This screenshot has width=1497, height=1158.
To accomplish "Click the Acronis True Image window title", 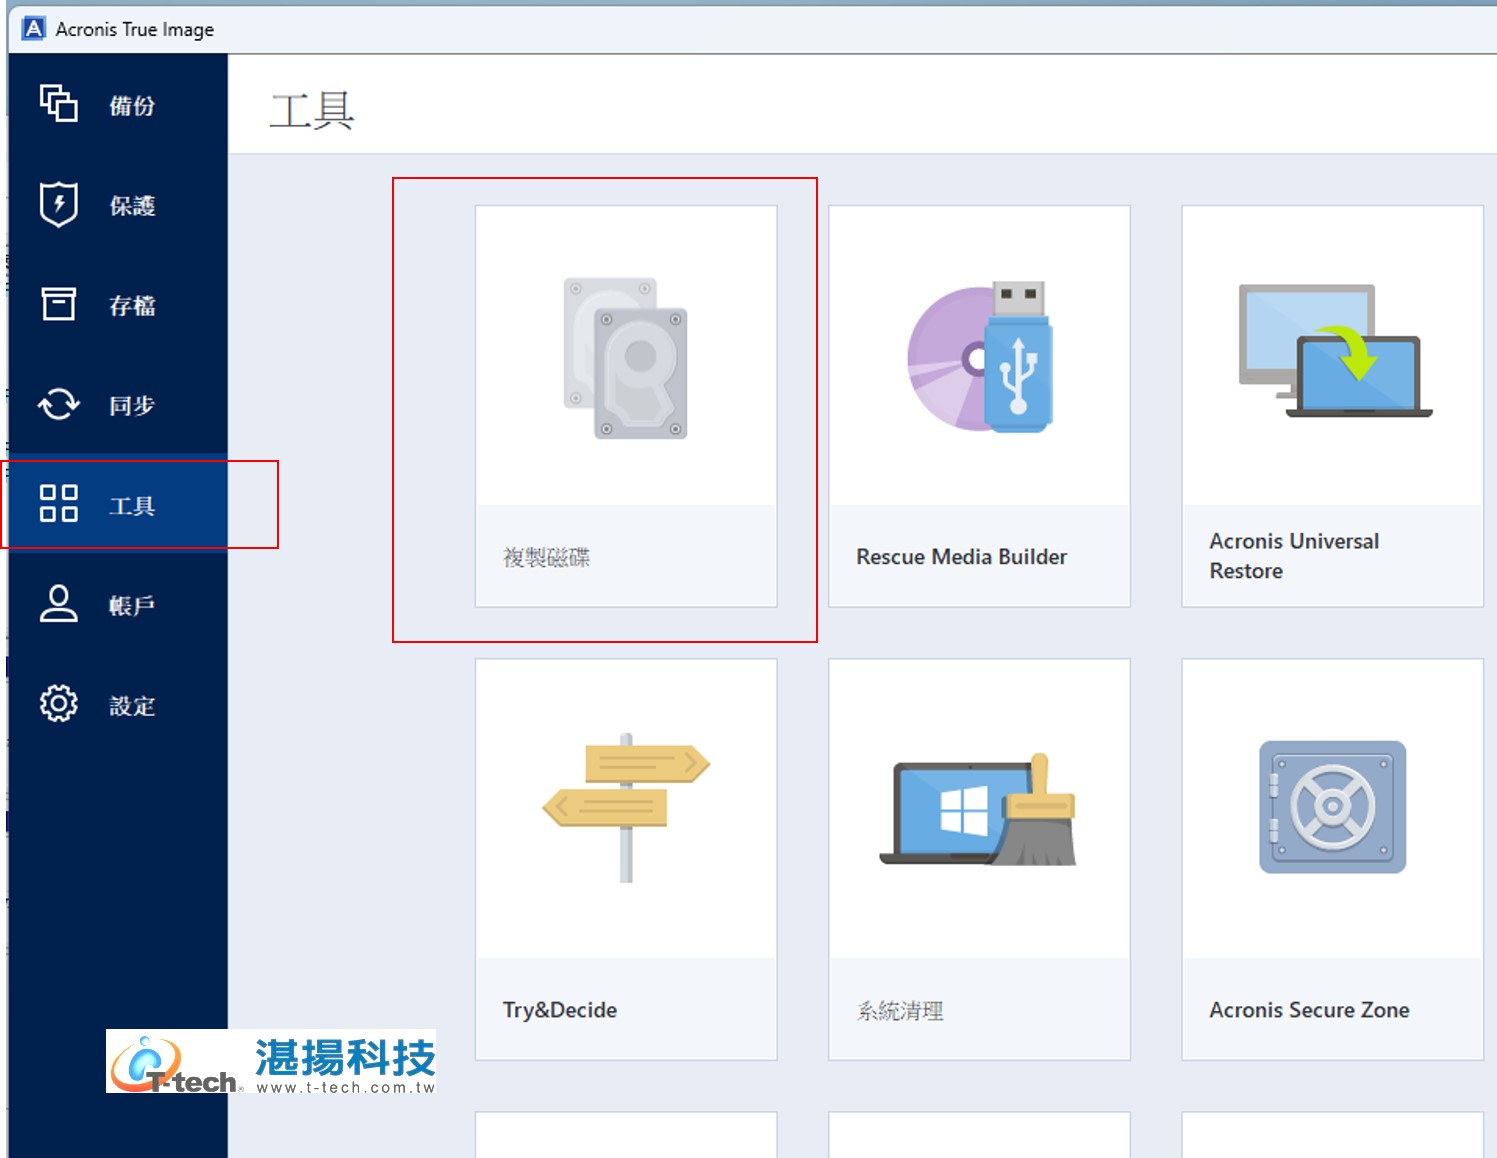I will click(x=134, y=29).
